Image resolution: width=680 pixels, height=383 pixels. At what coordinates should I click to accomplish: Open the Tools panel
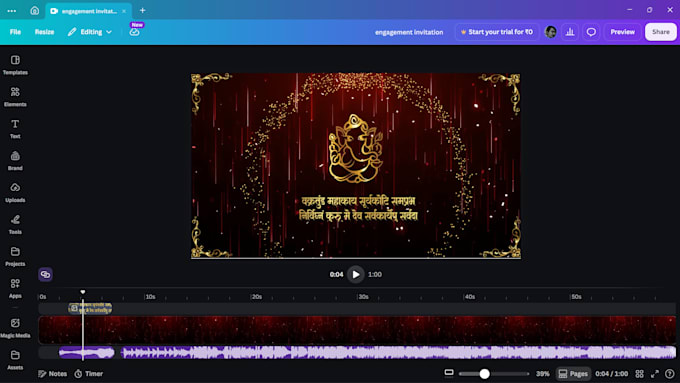(15, 224)
